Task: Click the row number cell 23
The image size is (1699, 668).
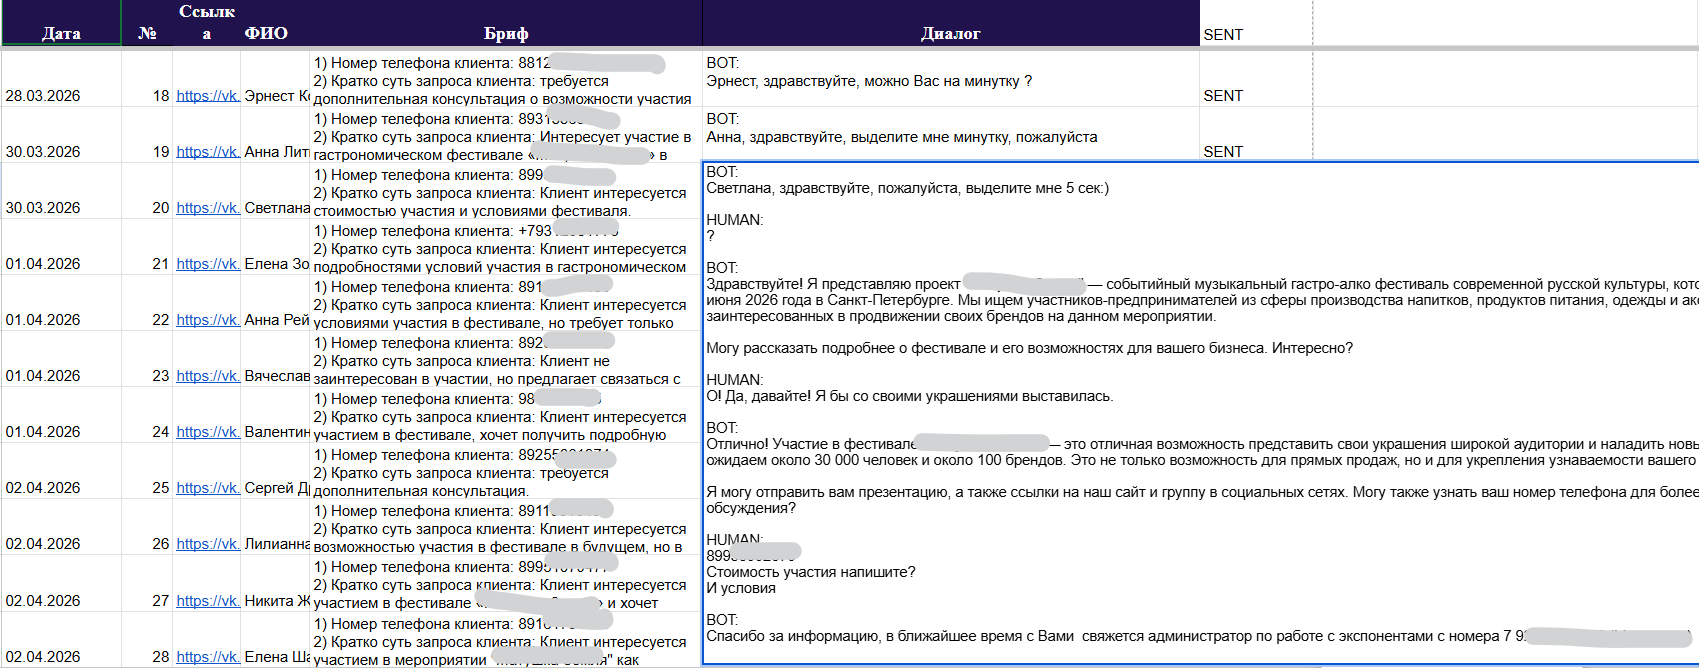Action: 147,359
